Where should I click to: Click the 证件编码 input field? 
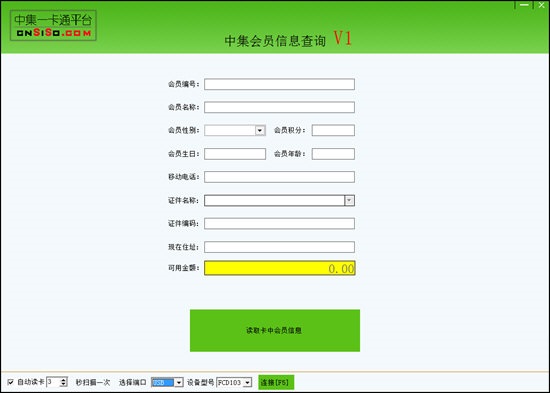[279, 224]
